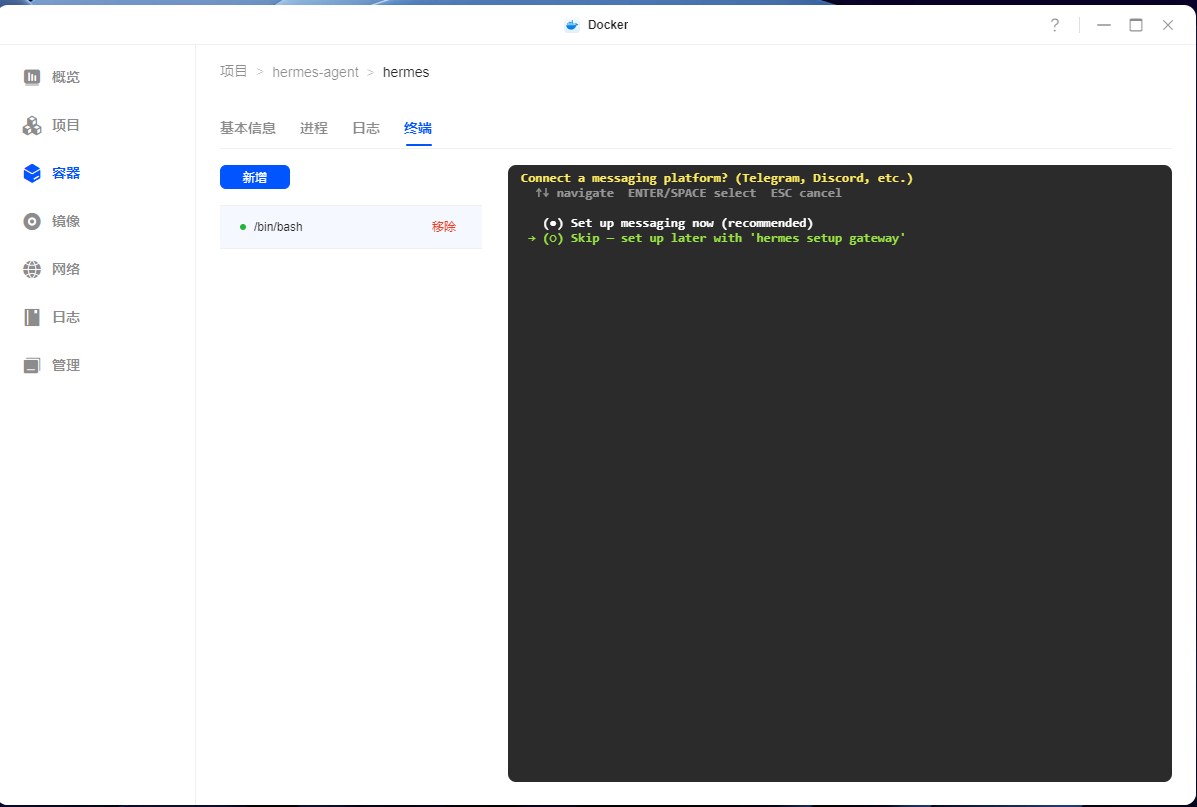Select the 终端 tab
Viewport: 1197px width, 807px height.
click(x=418, y=128)
